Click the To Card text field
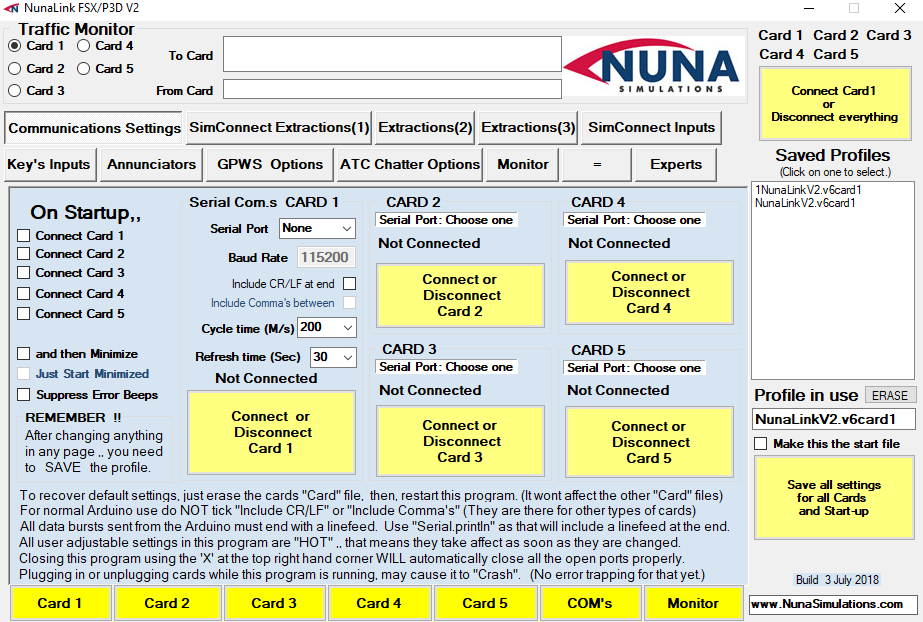This screenshot has height=622, width=923. (392, 54)
